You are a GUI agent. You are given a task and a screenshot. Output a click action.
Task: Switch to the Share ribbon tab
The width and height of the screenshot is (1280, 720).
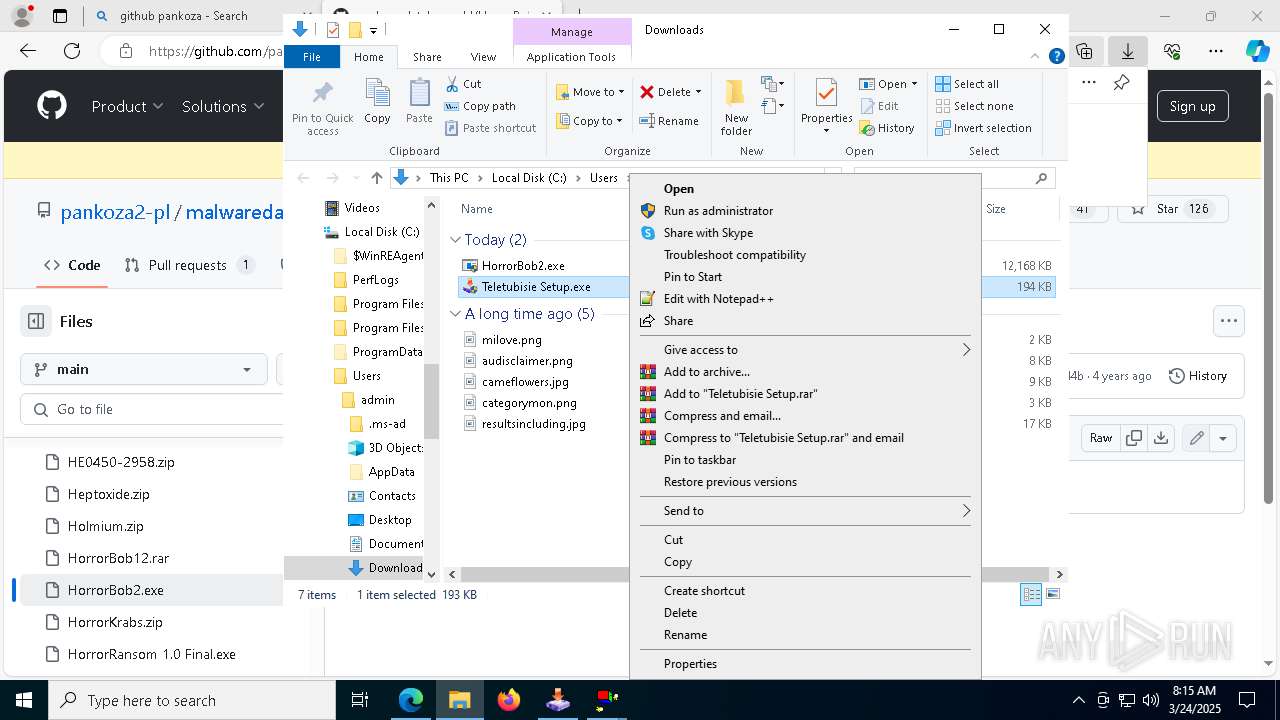(x=427, y=57)
